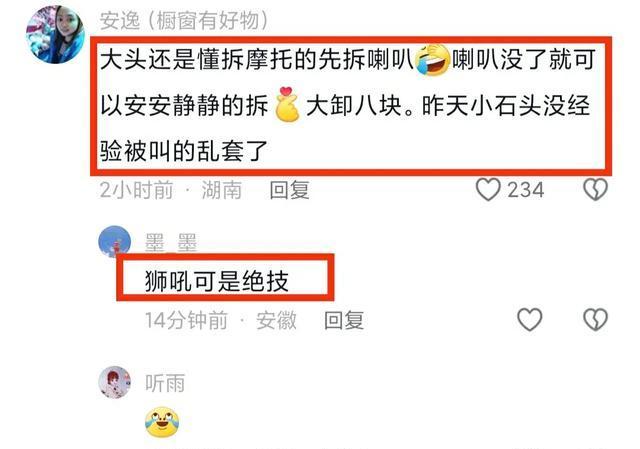Click the 2小时前 · 湖南 timestamp
Image resolution: width=640 pixels, height=449 pixels.
(x=171, y=190)
